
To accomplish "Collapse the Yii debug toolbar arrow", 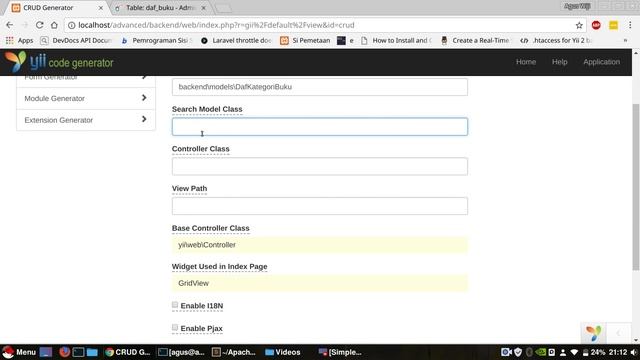I will click(618, 333).
